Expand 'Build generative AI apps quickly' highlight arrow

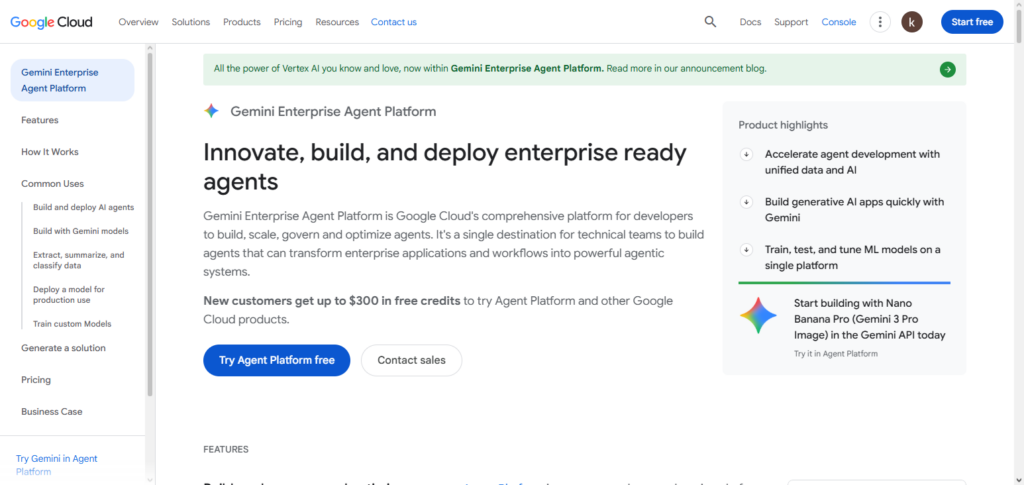[746, 202]
